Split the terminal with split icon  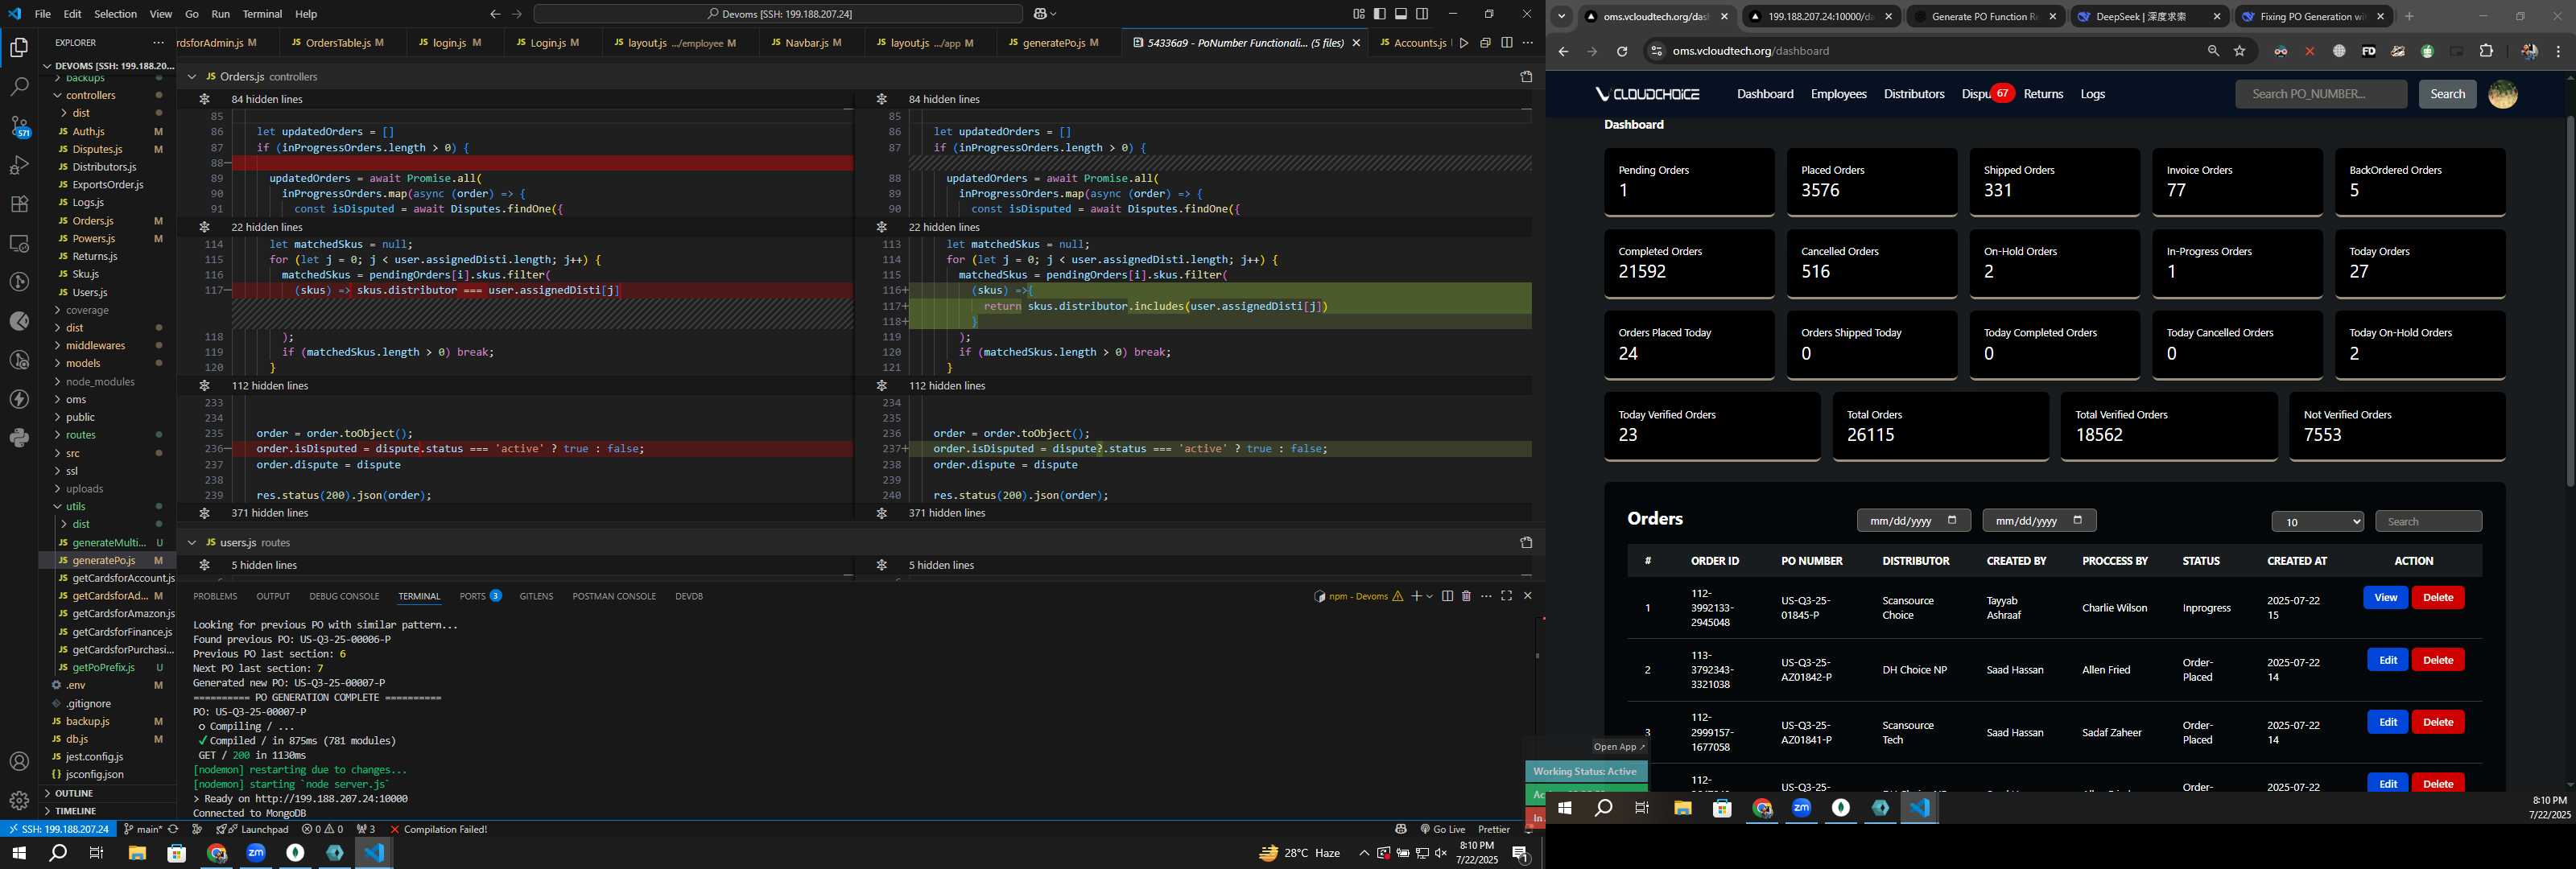[x=1447, y=596]
